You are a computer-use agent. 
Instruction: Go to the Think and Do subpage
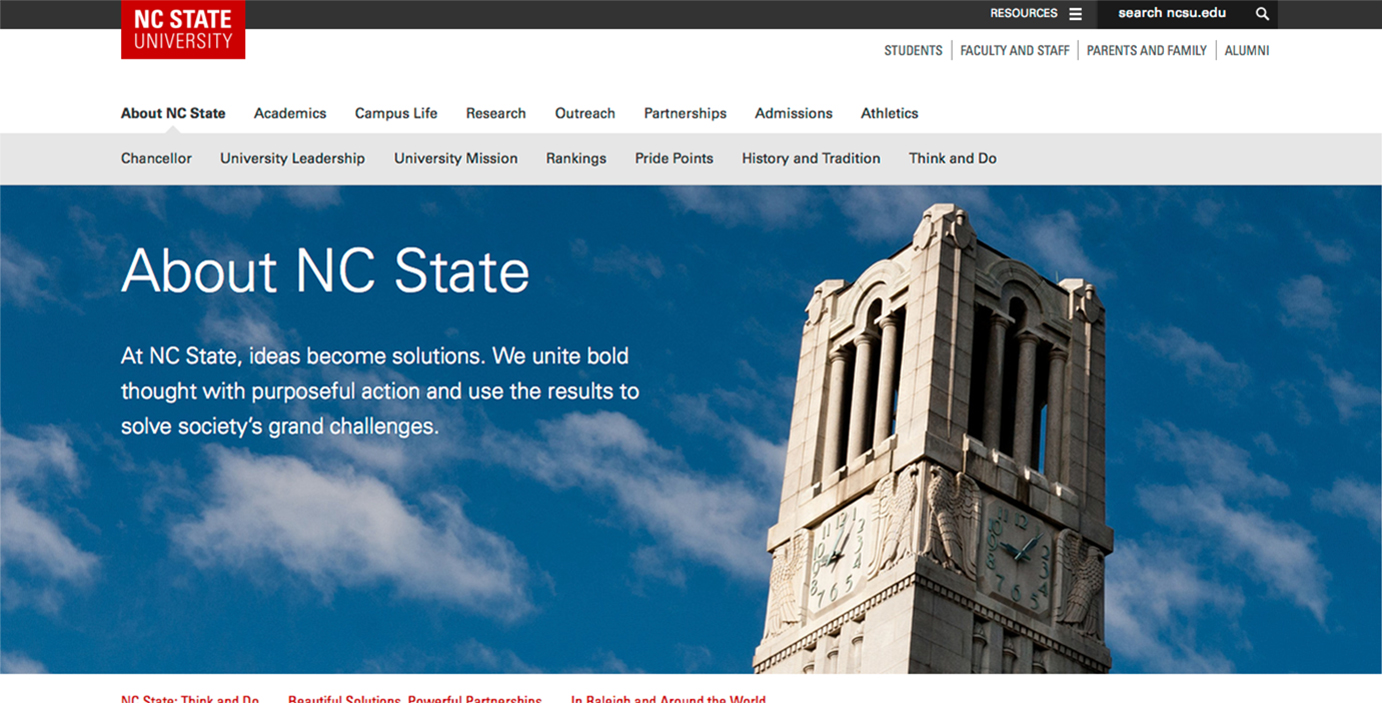(x=953, y=158)
